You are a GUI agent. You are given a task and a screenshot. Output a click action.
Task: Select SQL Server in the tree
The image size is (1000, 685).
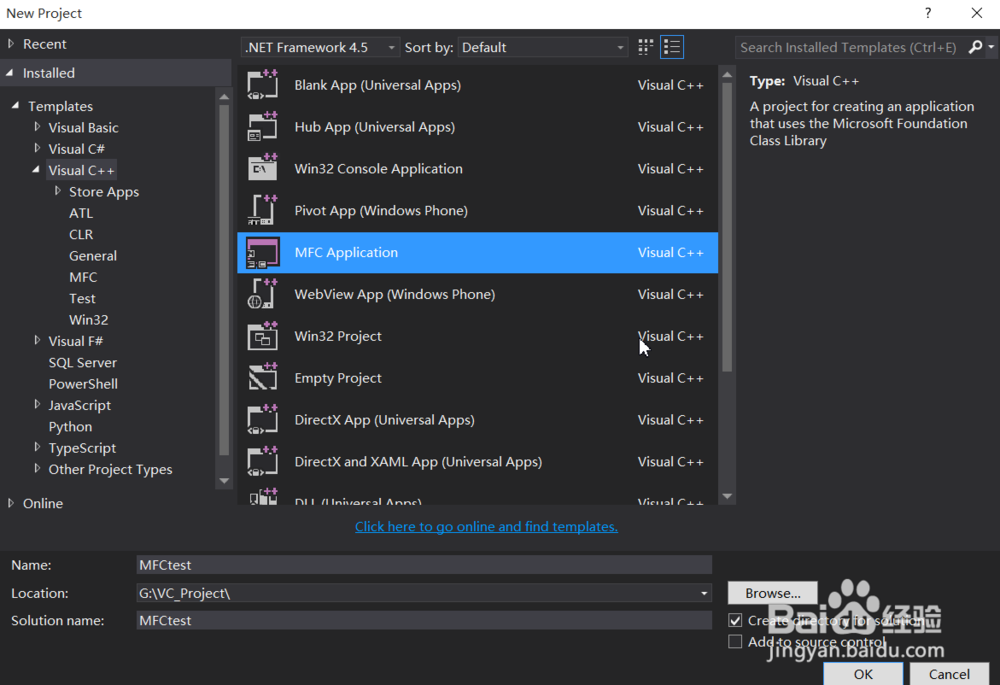(x=83, y=362)
